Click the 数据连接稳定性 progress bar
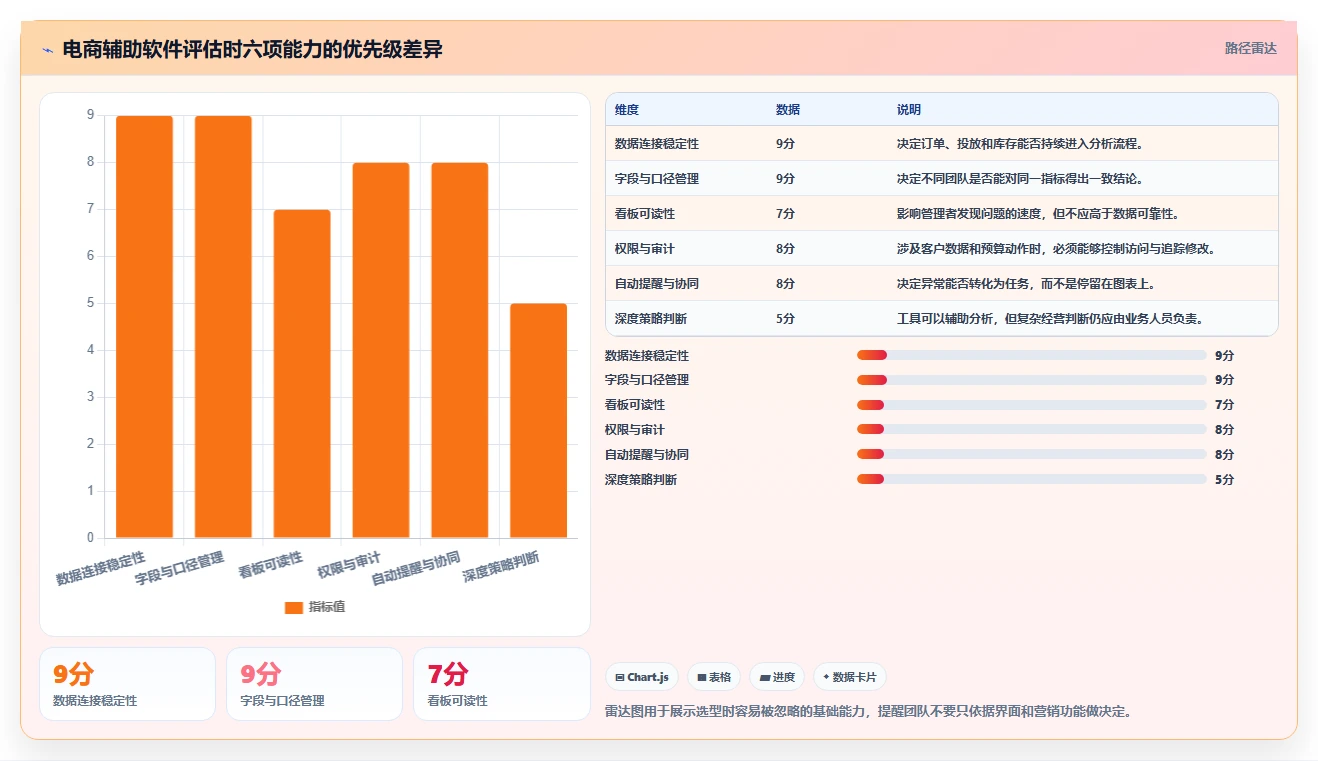1318x761 pixels. pos(1032,355)
